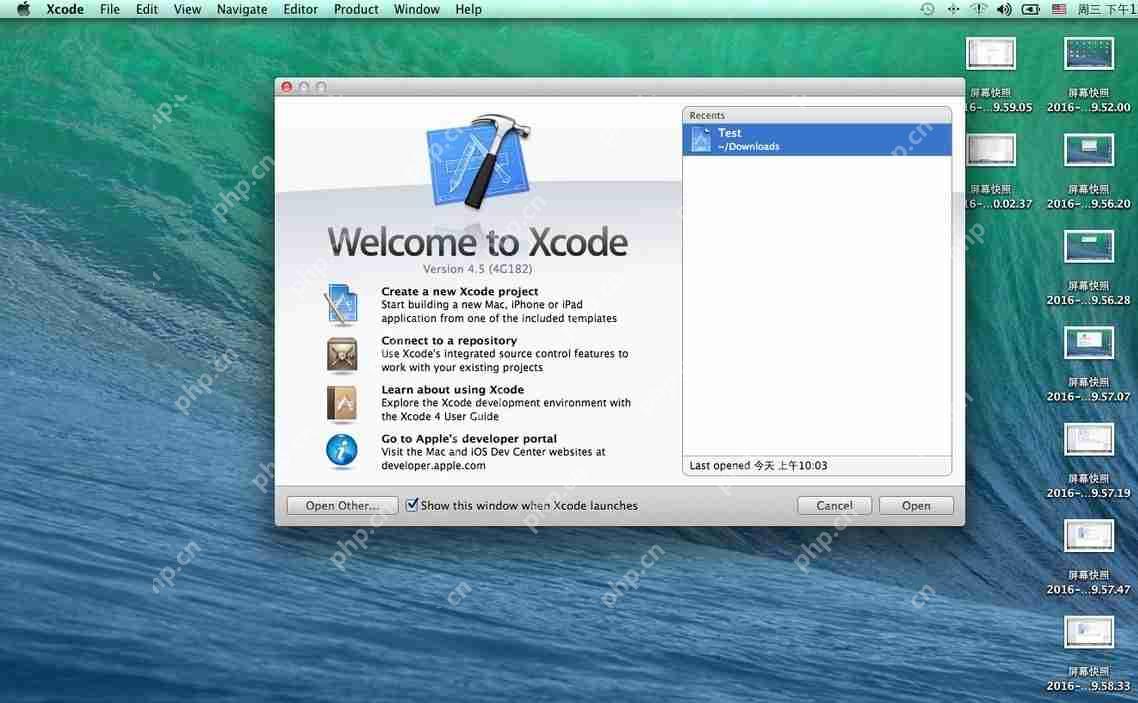
Task: Click the Time Machine menu bar icon
Action: click(927, 9)
